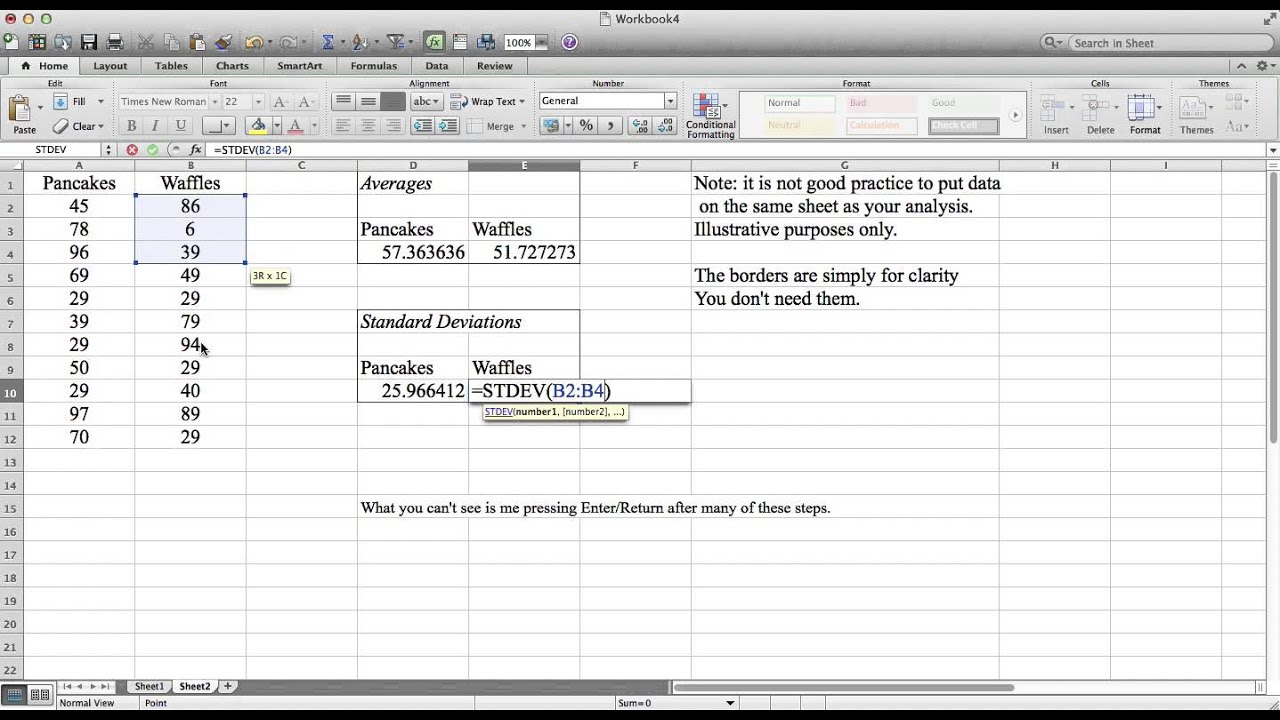Click the Undo arrow icon
The width and height of the screenshot is (1280, 720).
pos(254,42)
